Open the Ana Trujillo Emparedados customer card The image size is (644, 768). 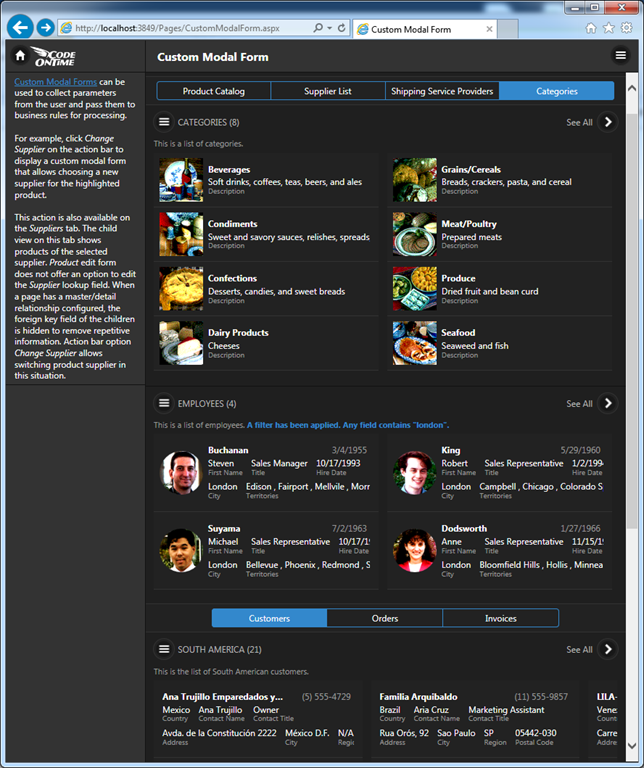click(x=258, y=719)
